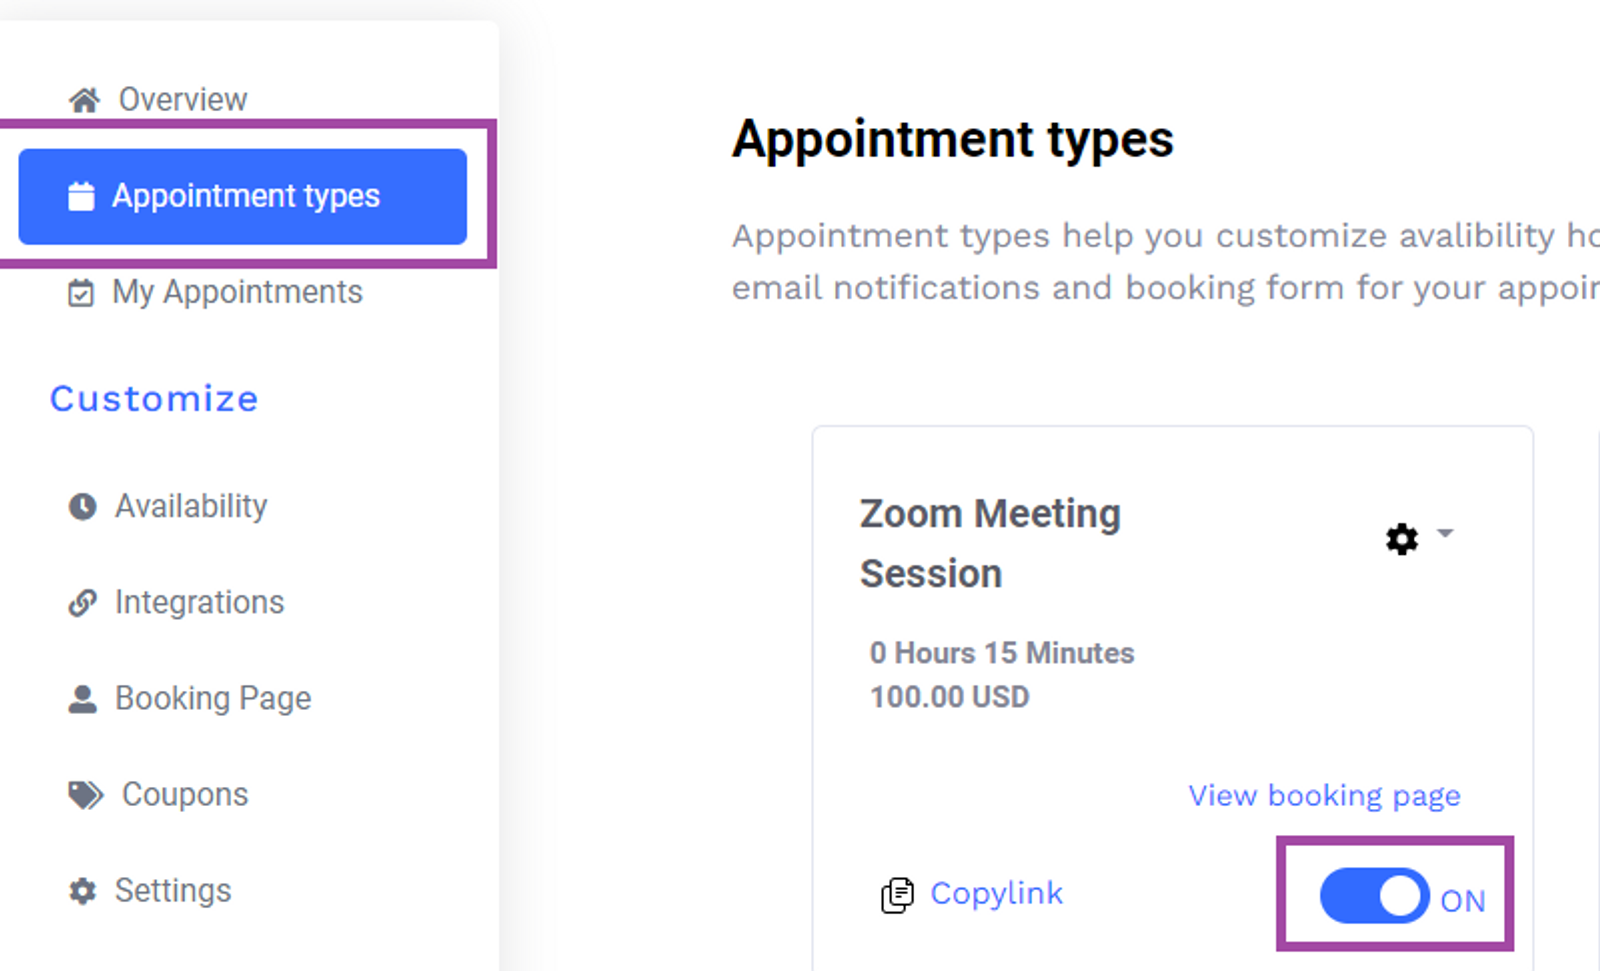Click the calendar icon on Appointment types
1600x971 pixels.
click(81, 196)
